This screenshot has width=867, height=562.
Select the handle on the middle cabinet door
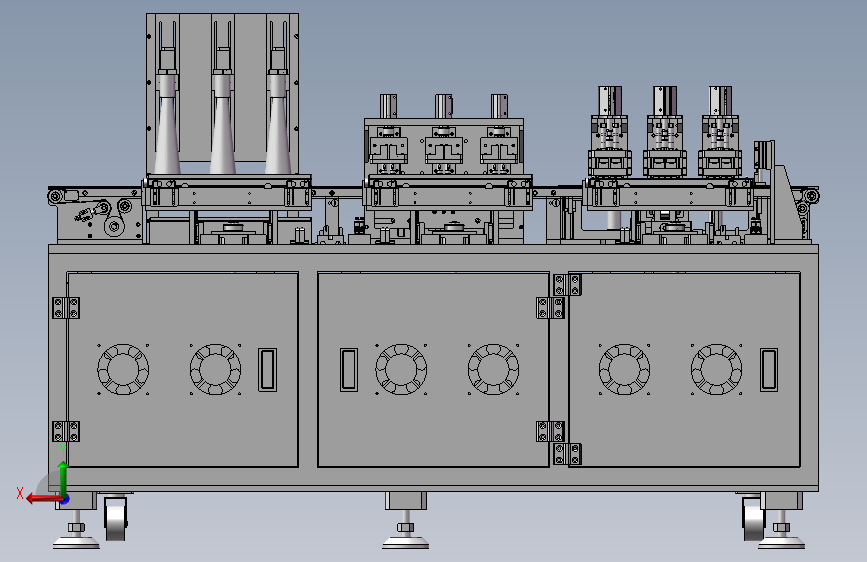click(x=348, y=370)
